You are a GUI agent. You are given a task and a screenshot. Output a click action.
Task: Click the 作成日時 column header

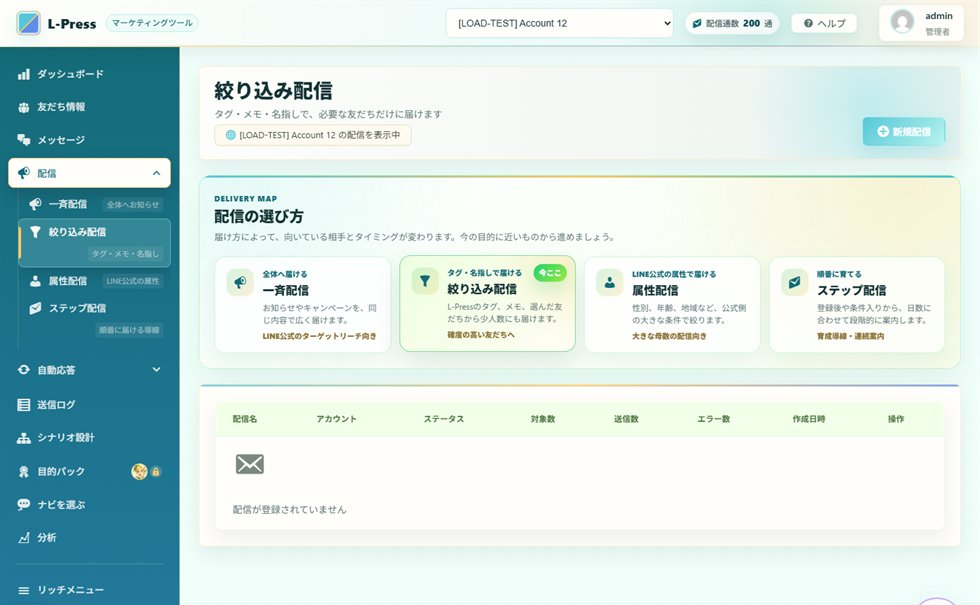point(809,419)
